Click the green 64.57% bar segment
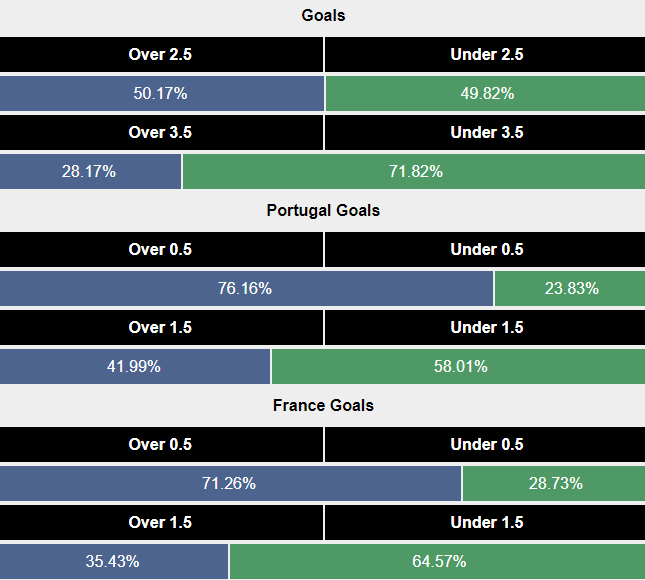 coord(438,562)
